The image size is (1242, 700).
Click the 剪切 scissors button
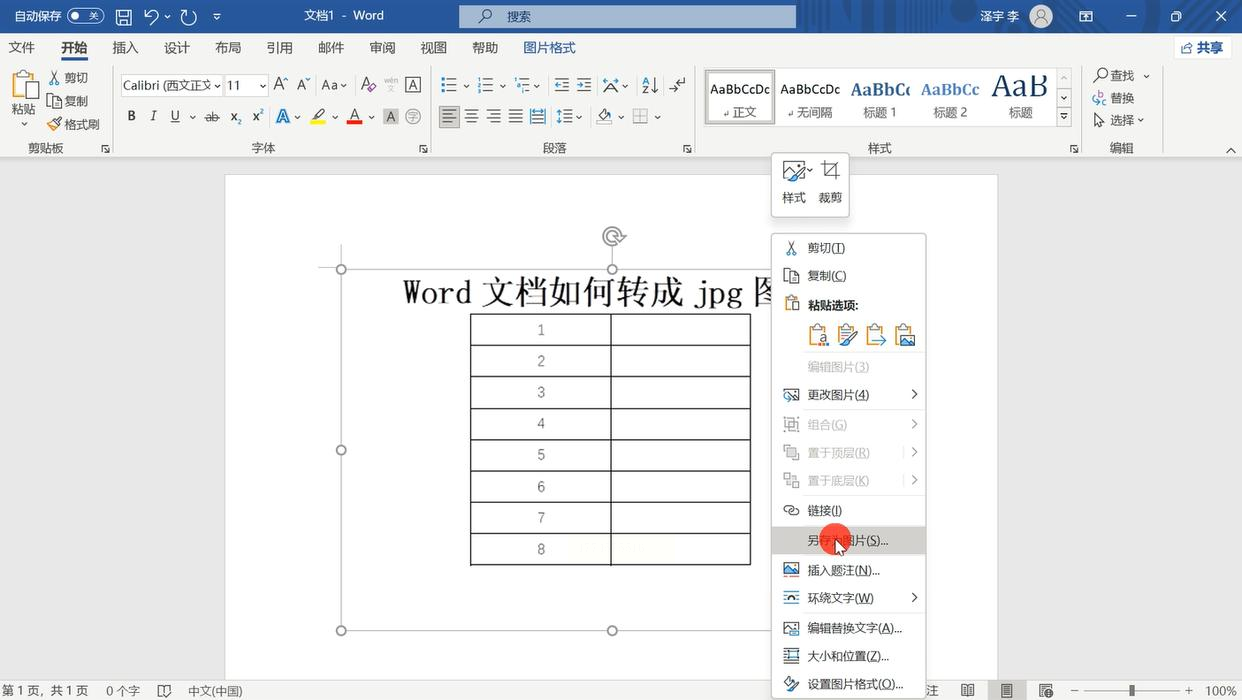pyautogui.click(x=68, y=78)
